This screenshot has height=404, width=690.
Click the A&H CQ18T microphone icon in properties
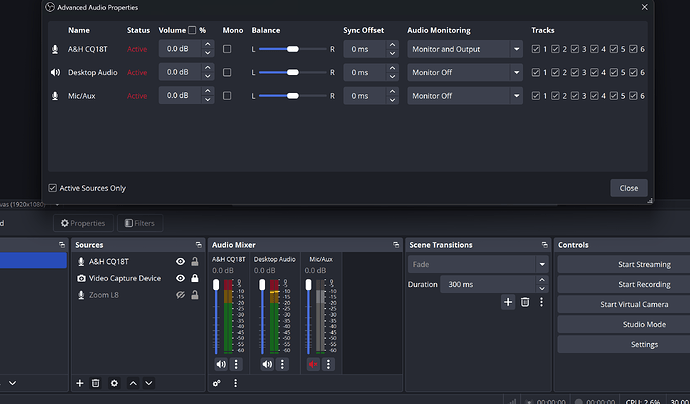[55, 49]
